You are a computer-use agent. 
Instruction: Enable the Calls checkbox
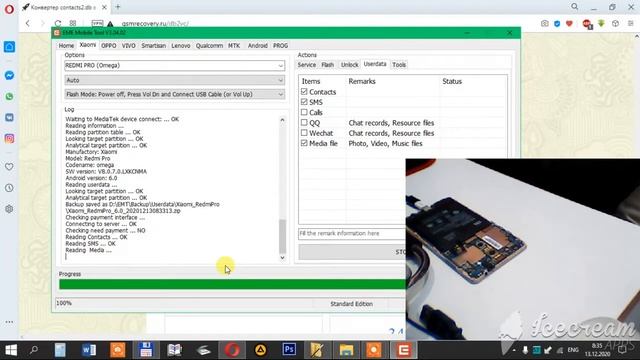[304, 112]
